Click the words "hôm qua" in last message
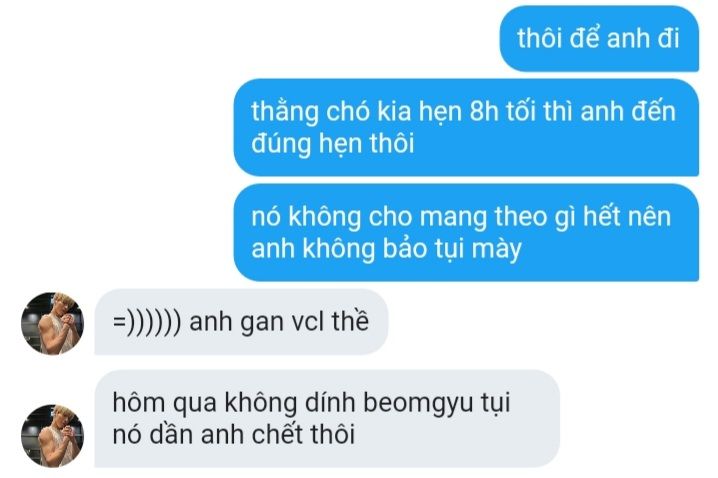 click(164, 404)
